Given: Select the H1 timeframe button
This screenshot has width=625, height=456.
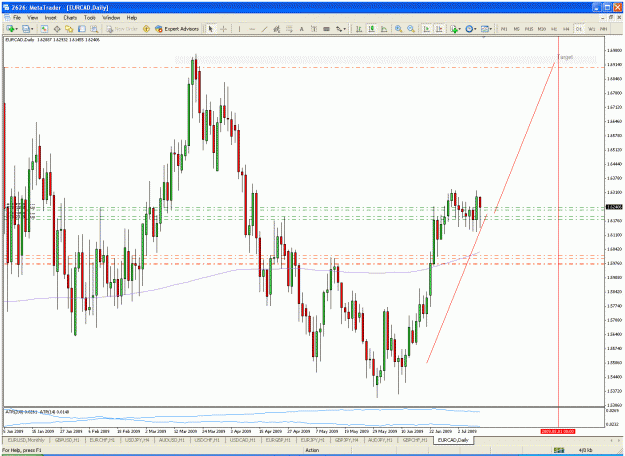Looking at the screenshot, I should click(x=554, y=29).
